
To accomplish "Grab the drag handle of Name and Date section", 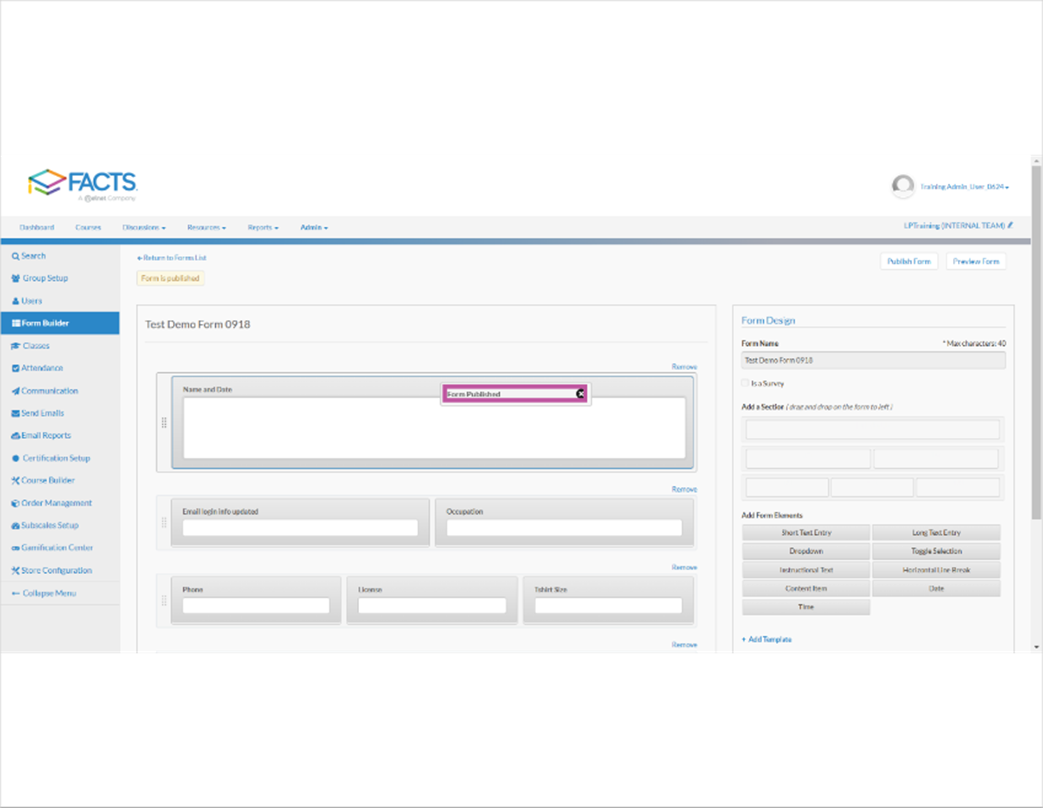I will coord(164,422).
